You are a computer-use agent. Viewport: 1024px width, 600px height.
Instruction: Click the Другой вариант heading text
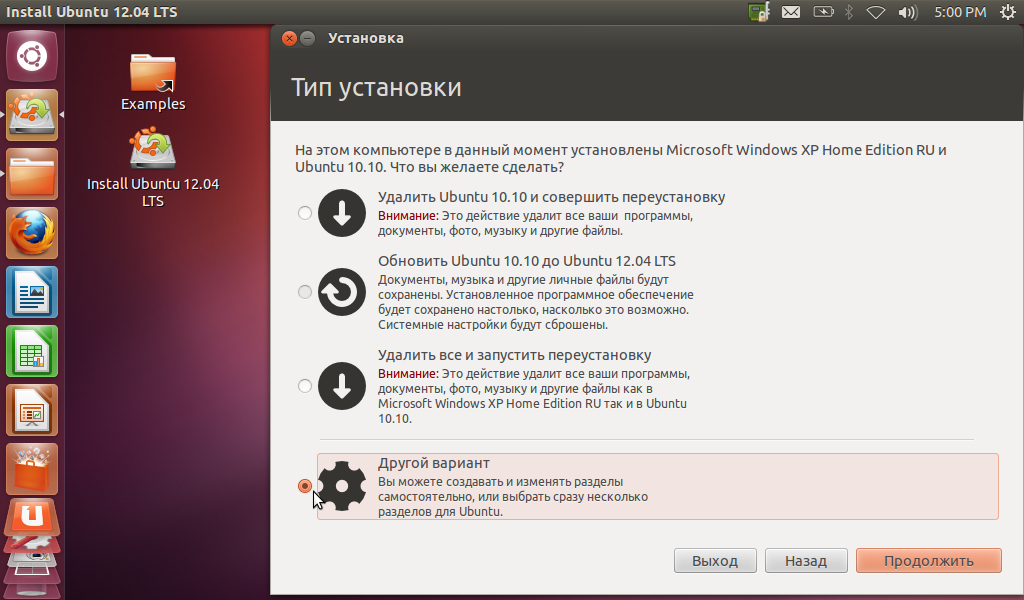434,463
